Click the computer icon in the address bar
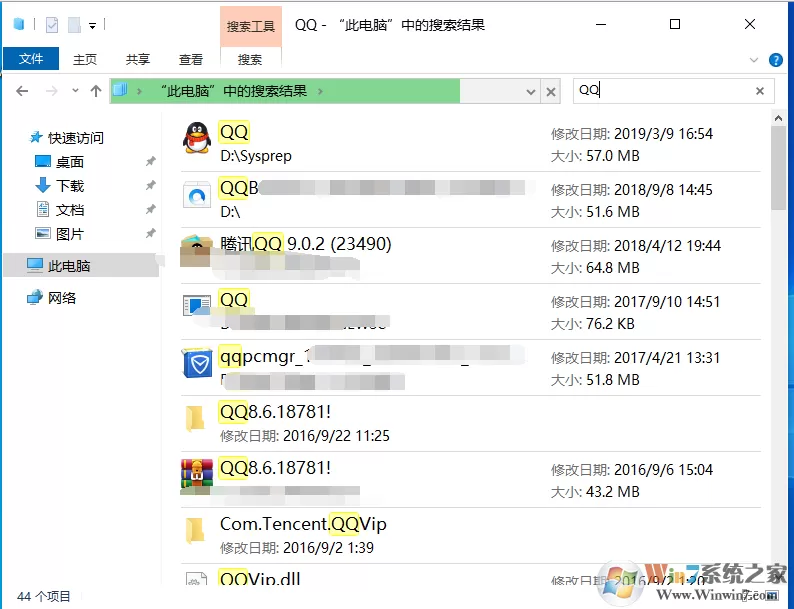794x609 pixels. (x=120, y=91)
